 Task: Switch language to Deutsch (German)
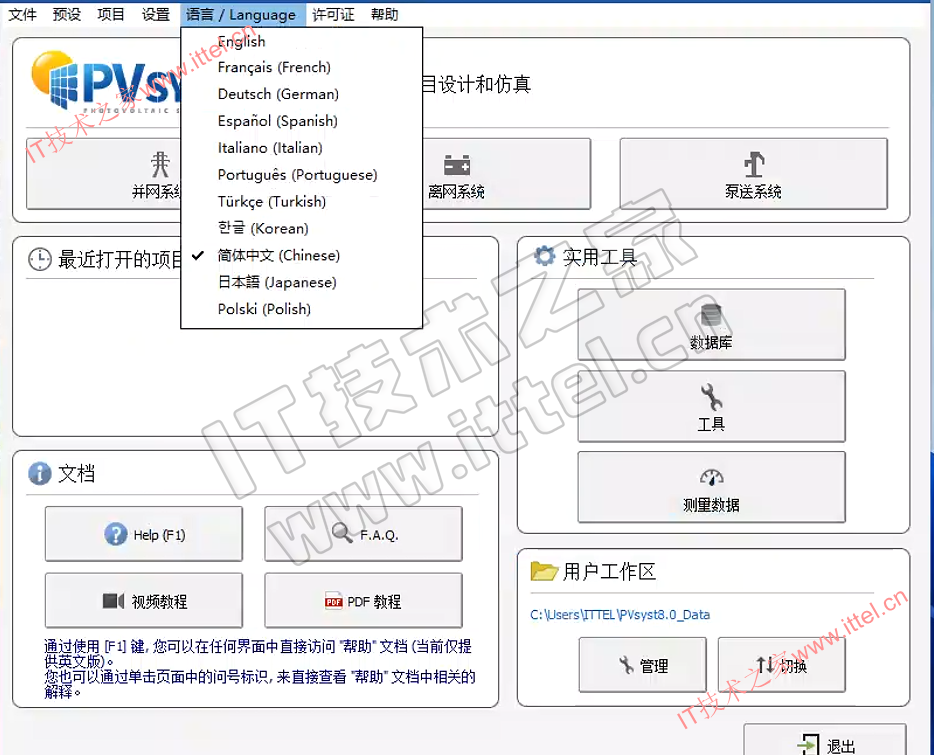pos(278,94)
